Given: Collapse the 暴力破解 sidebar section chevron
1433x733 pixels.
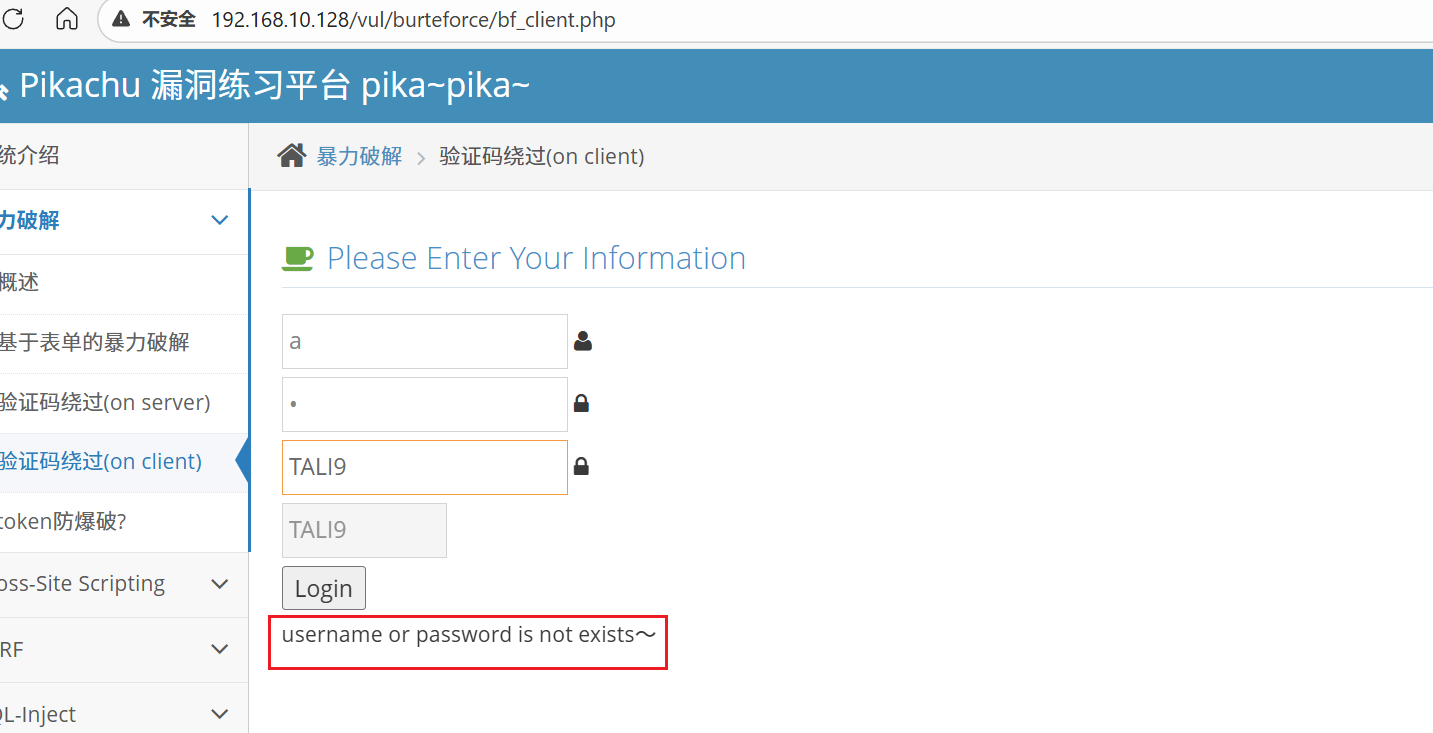Looking at the screenshot, I should coord(221,220).
